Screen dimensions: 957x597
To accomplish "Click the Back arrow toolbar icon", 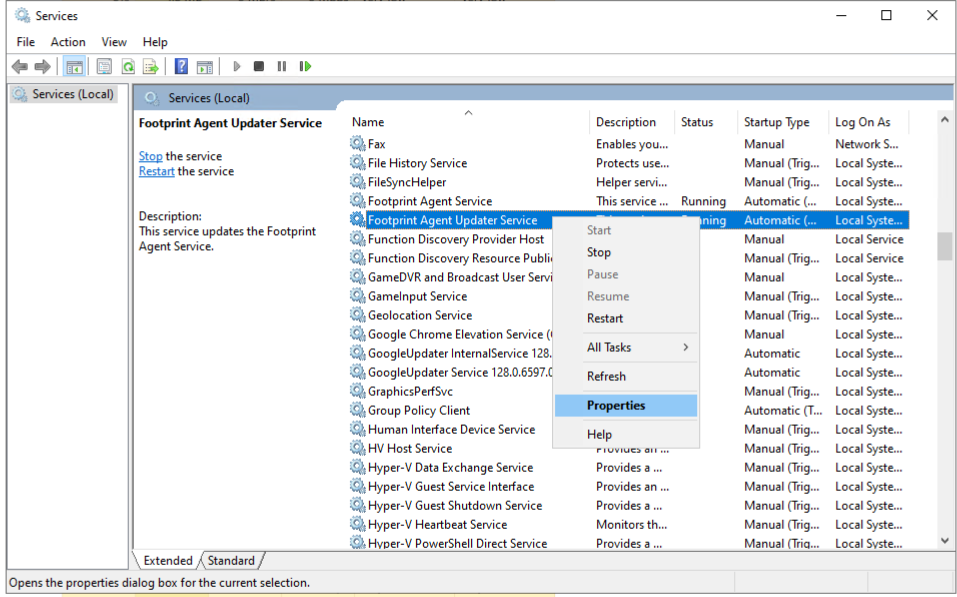I will coord(20,66).
